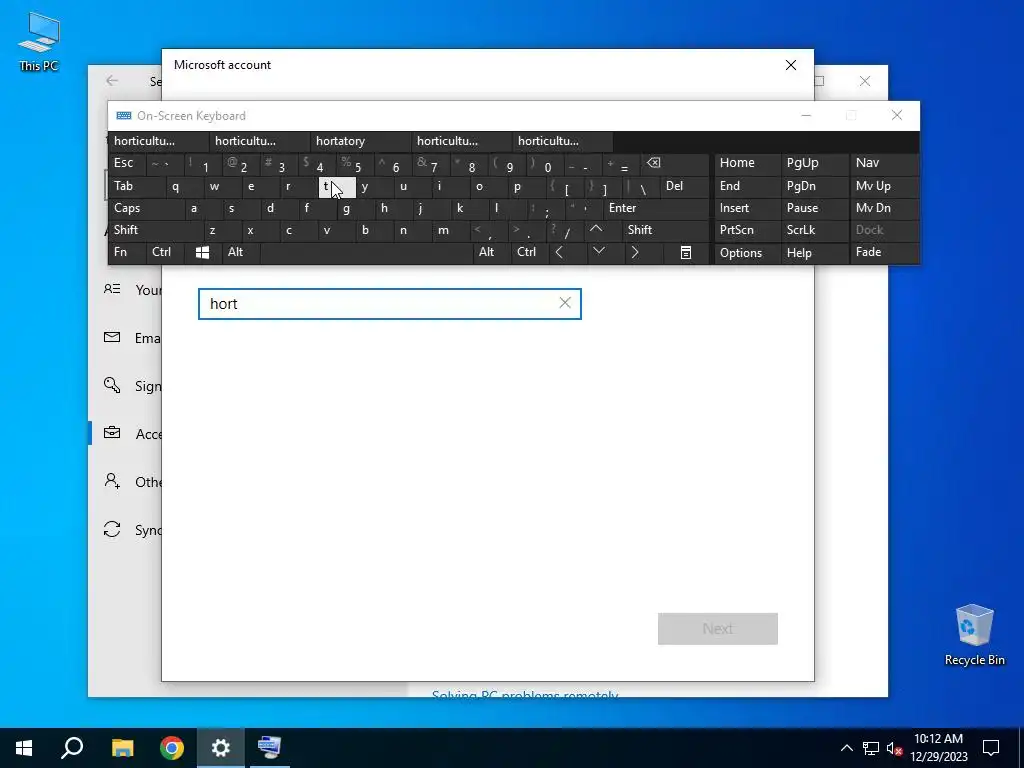This screenshot has width=1024, height=768.
Task: Click the PrtScn key on the keyboard
Action: tap(746, 230)
